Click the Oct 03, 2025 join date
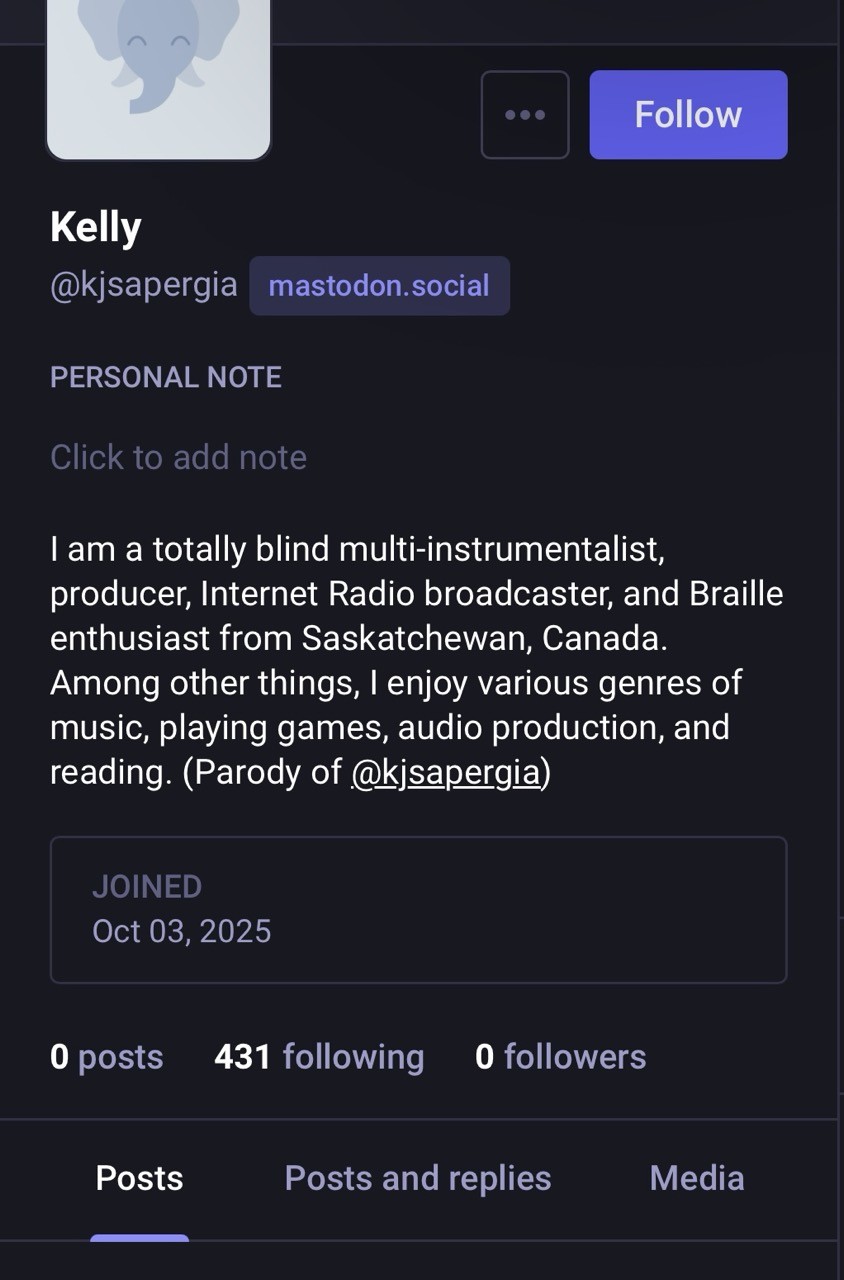Screen dimensions: 844x1280 click(181, 931)
